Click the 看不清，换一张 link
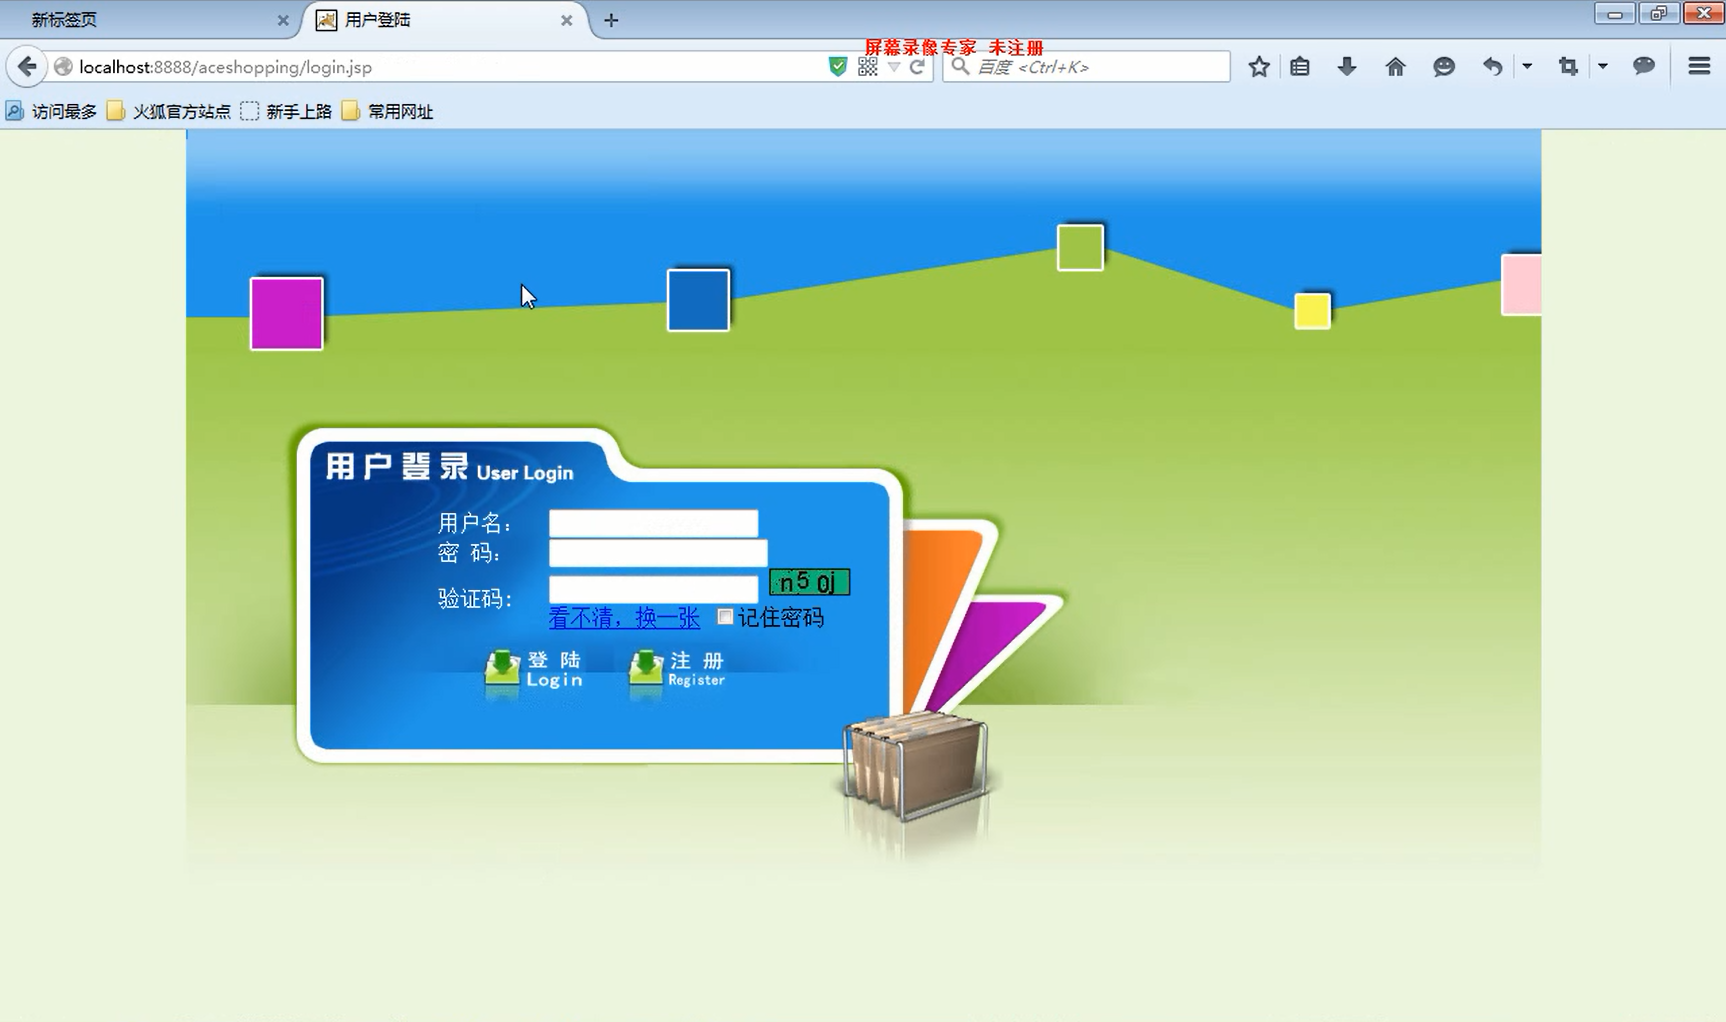 624,618
